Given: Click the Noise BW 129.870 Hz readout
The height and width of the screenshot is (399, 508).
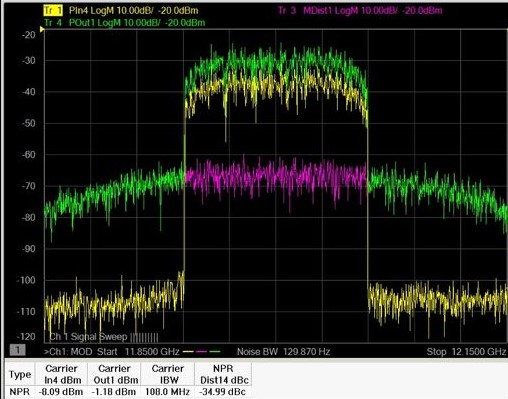Looking at the screenshot, I should 283,352.
